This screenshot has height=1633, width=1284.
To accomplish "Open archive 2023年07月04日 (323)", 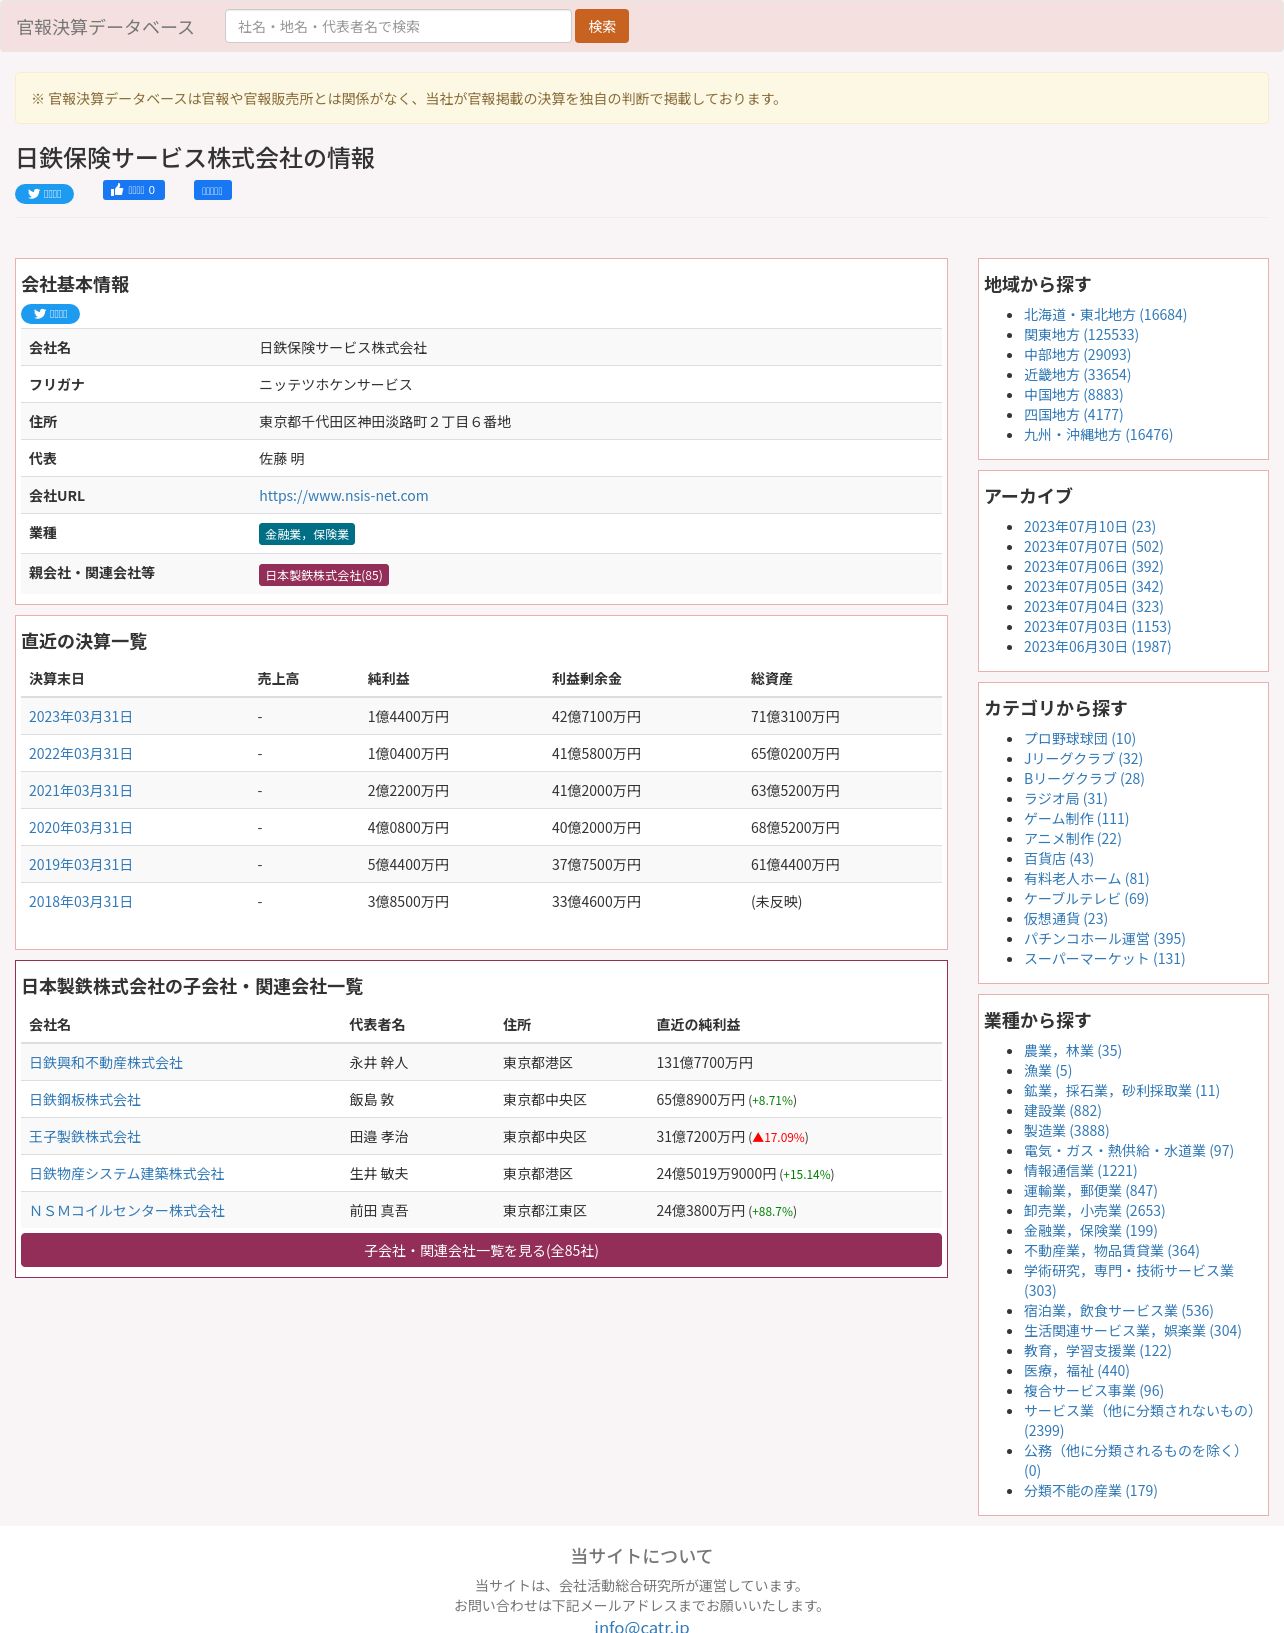I will (x=1094, y=607).
